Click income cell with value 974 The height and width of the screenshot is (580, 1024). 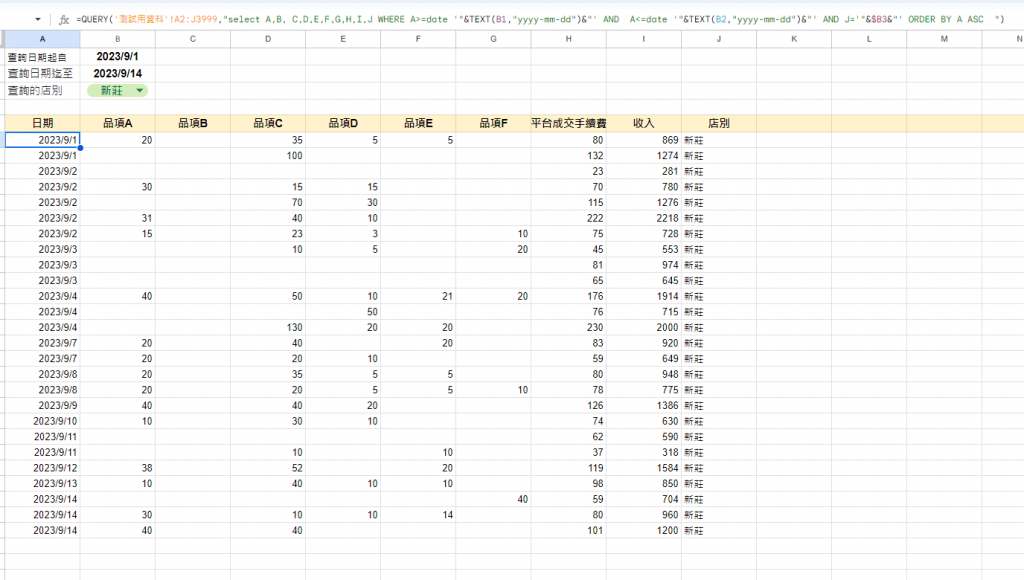tap(643, 265)
